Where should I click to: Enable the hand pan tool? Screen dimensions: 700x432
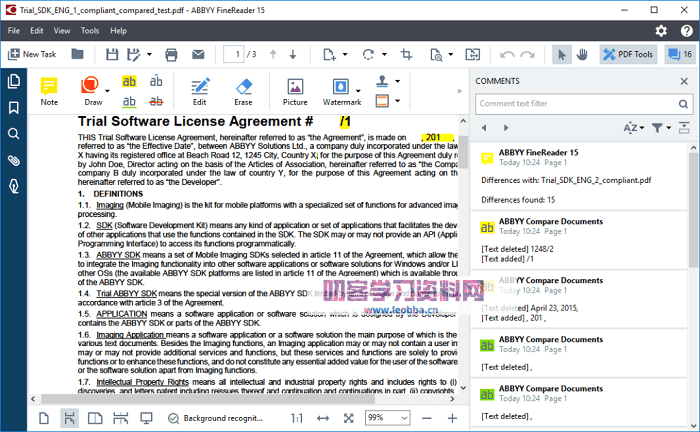click(581, 54)
